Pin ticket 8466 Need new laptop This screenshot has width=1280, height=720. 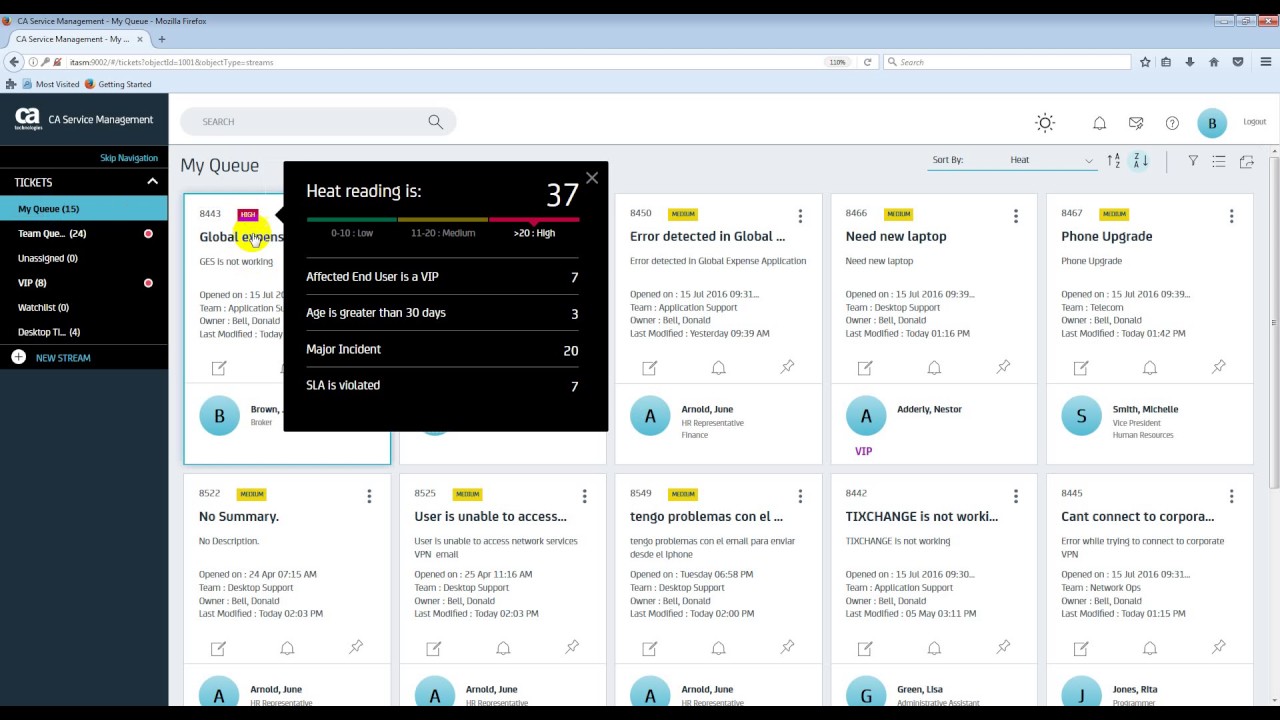[1003, 367]
